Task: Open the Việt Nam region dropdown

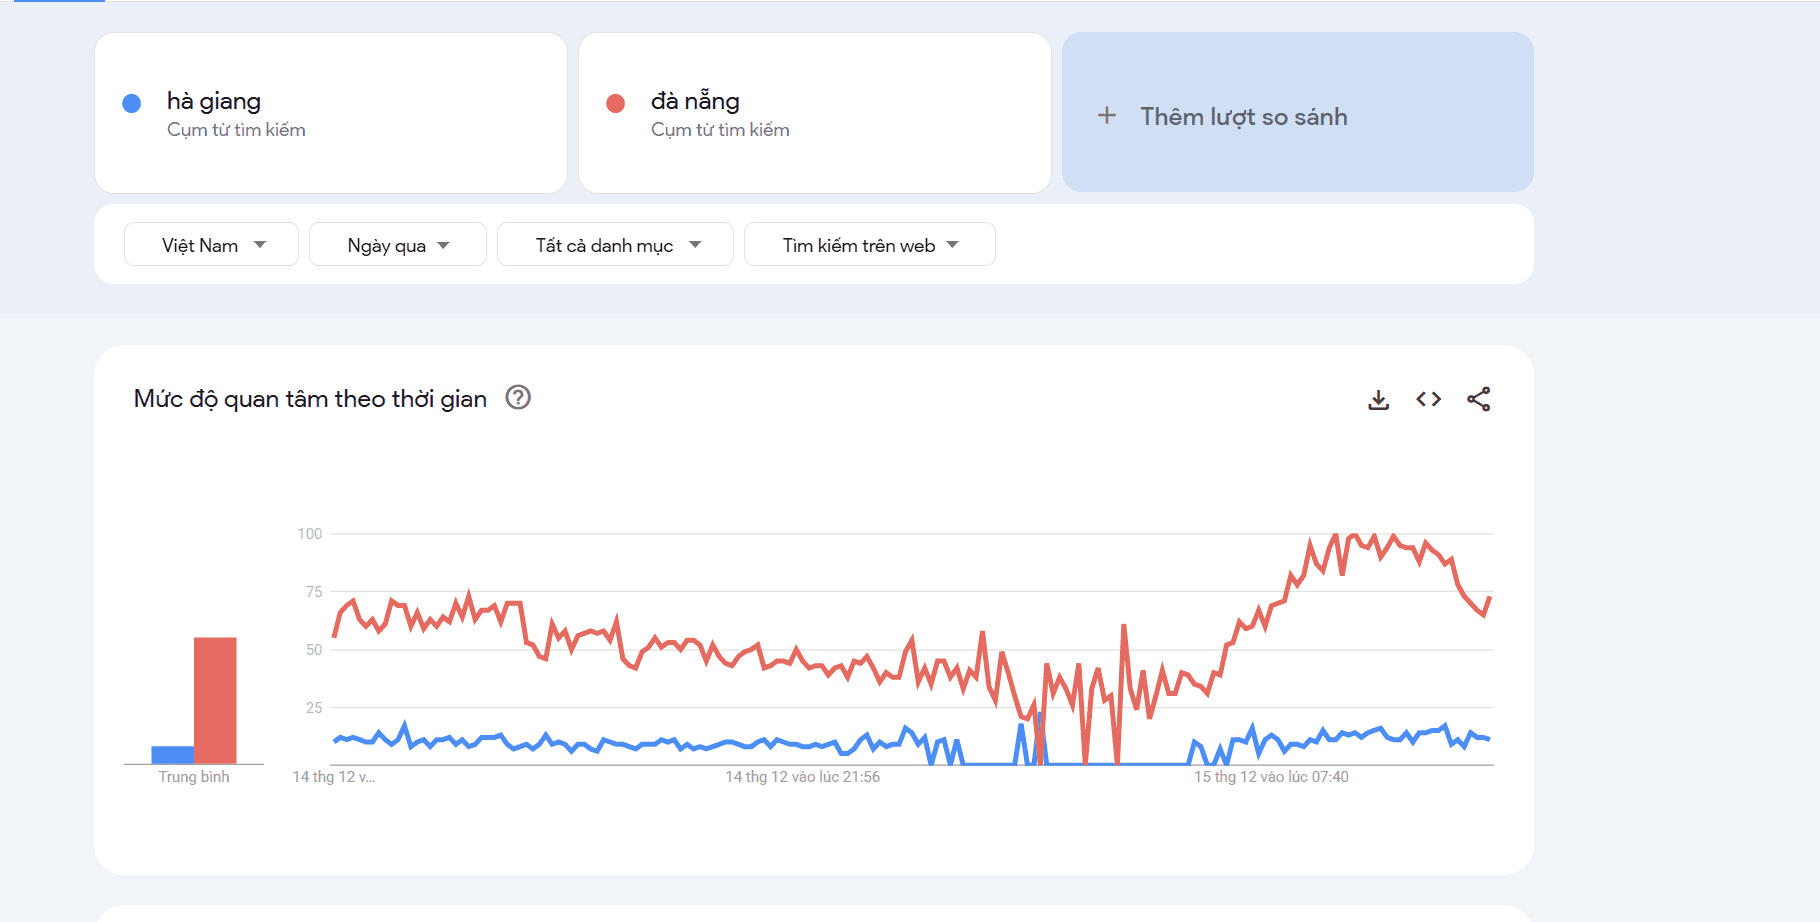Action: coord(211,244)
